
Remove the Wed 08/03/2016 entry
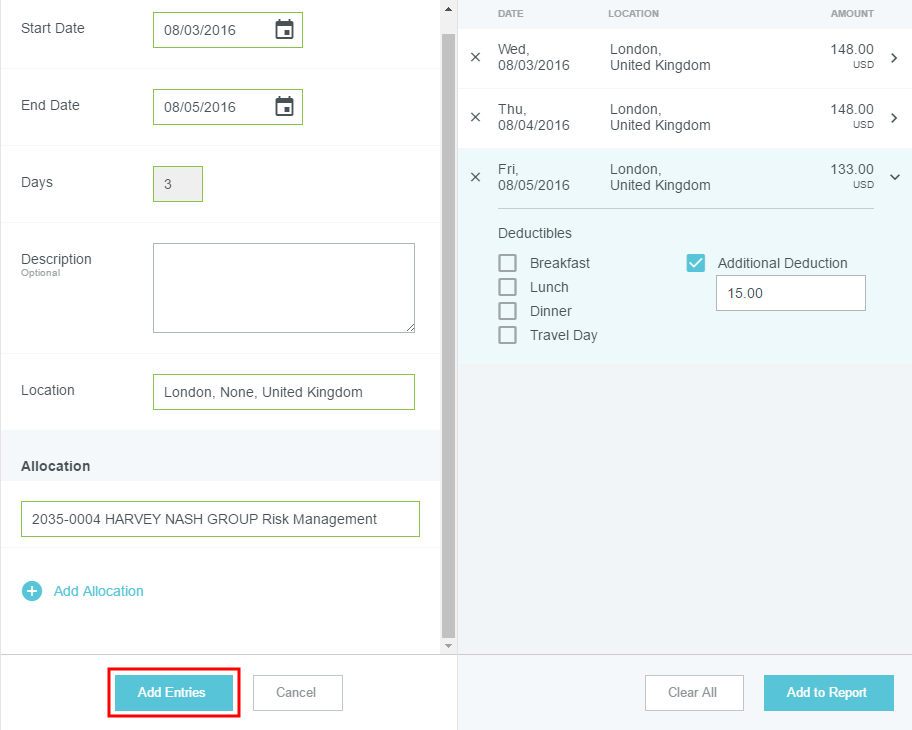click(x=475, y=57)
